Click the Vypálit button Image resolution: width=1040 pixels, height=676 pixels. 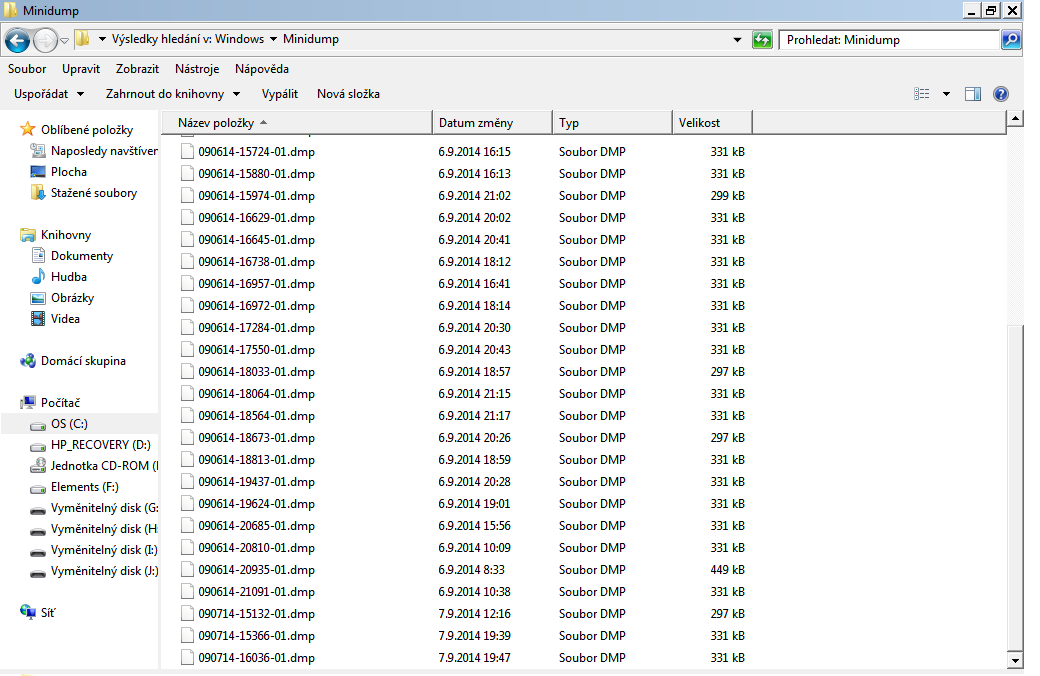pyautogui.click(x=280, y=94)
